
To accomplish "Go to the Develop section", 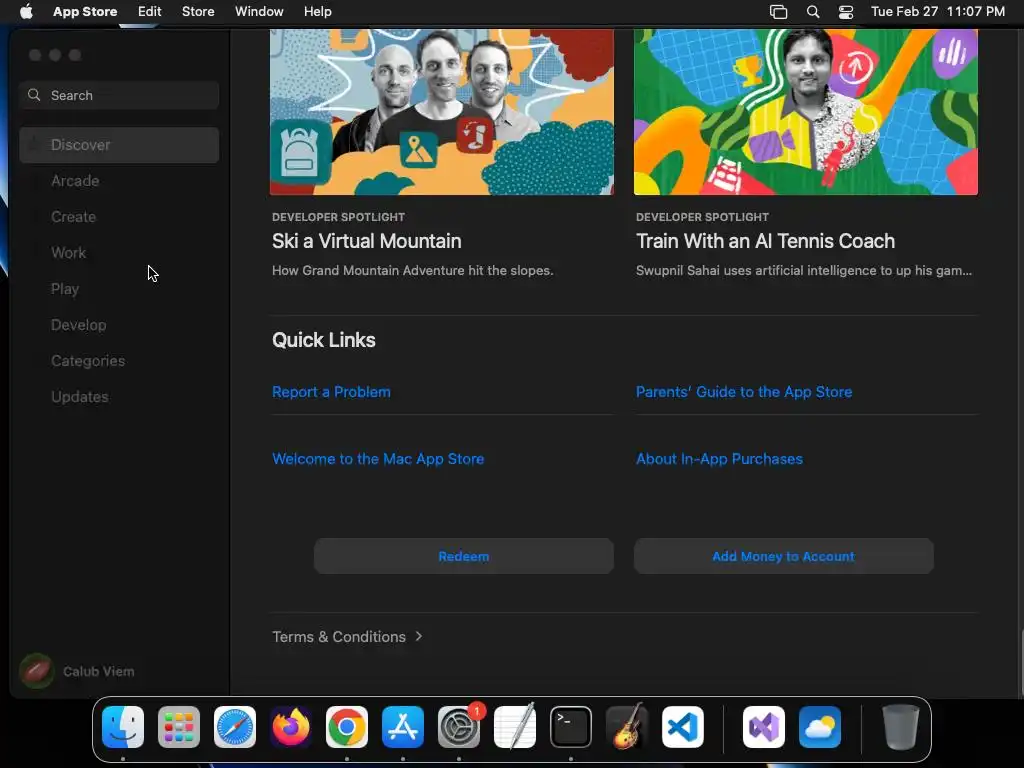I will 119,325.
